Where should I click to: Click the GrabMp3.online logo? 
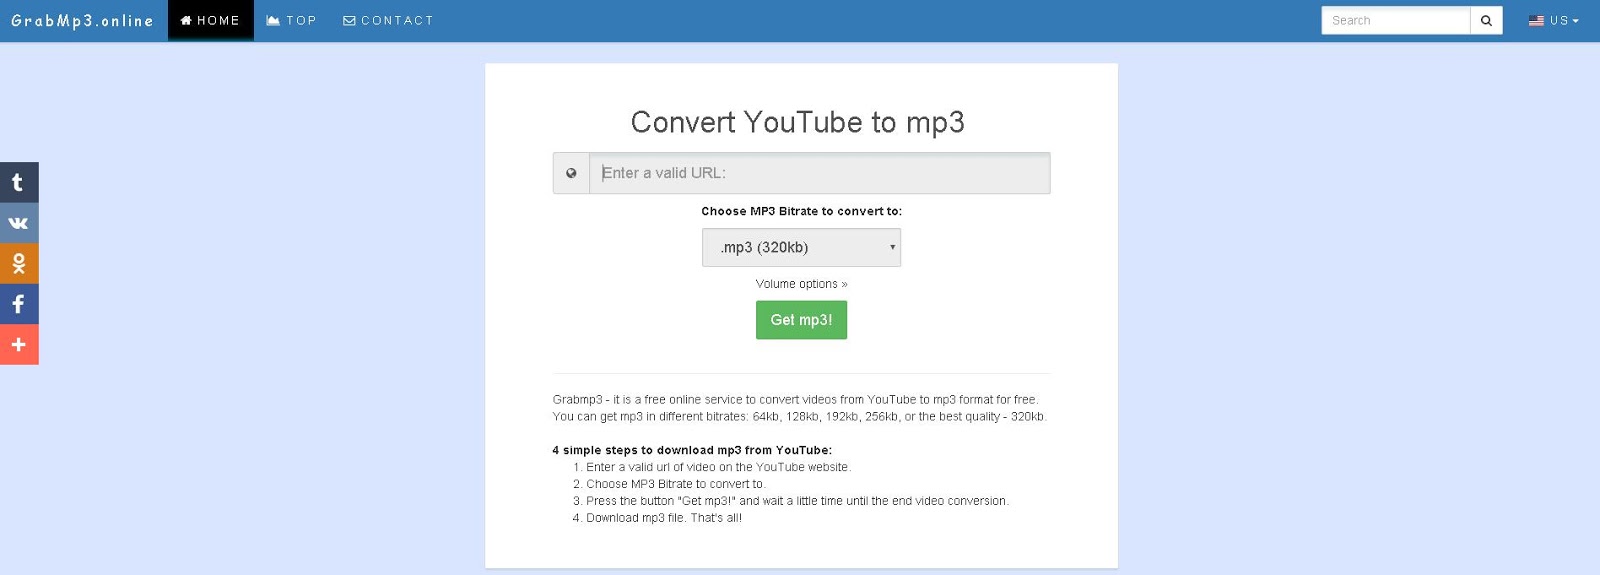[82, 20]
